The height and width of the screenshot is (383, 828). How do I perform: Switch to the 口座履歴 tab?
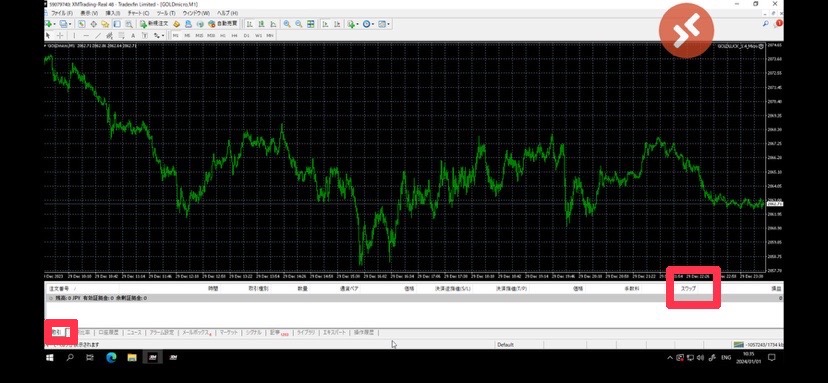108,332
